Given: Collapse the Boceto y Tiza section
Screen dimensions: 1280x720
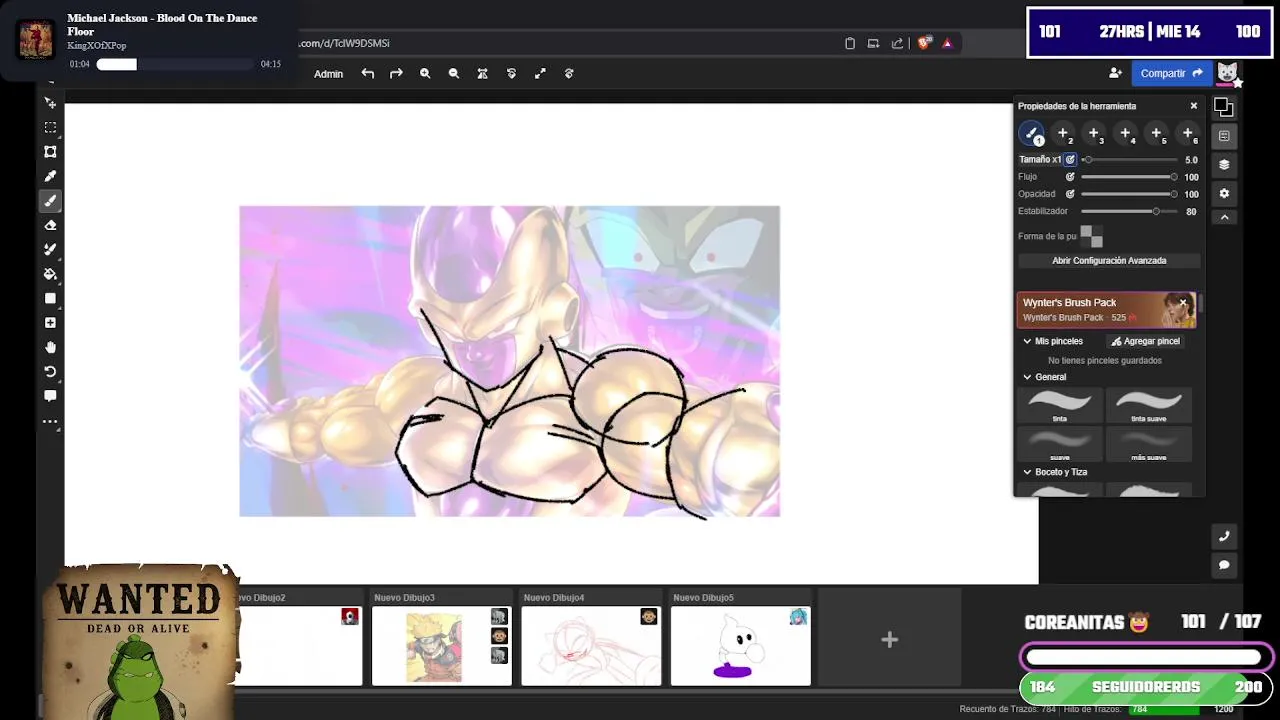Looking at the screenshot, I should tap(1027, 472).
